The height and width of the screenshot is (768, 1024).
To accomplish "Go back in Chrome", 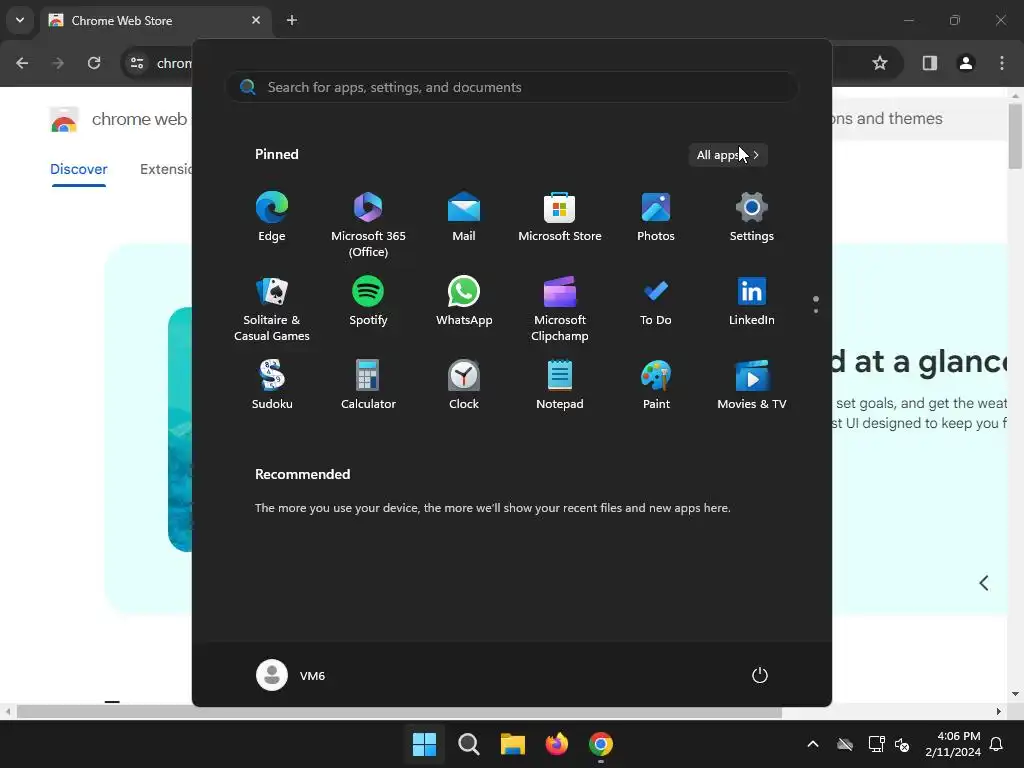I will pos(22,63).
